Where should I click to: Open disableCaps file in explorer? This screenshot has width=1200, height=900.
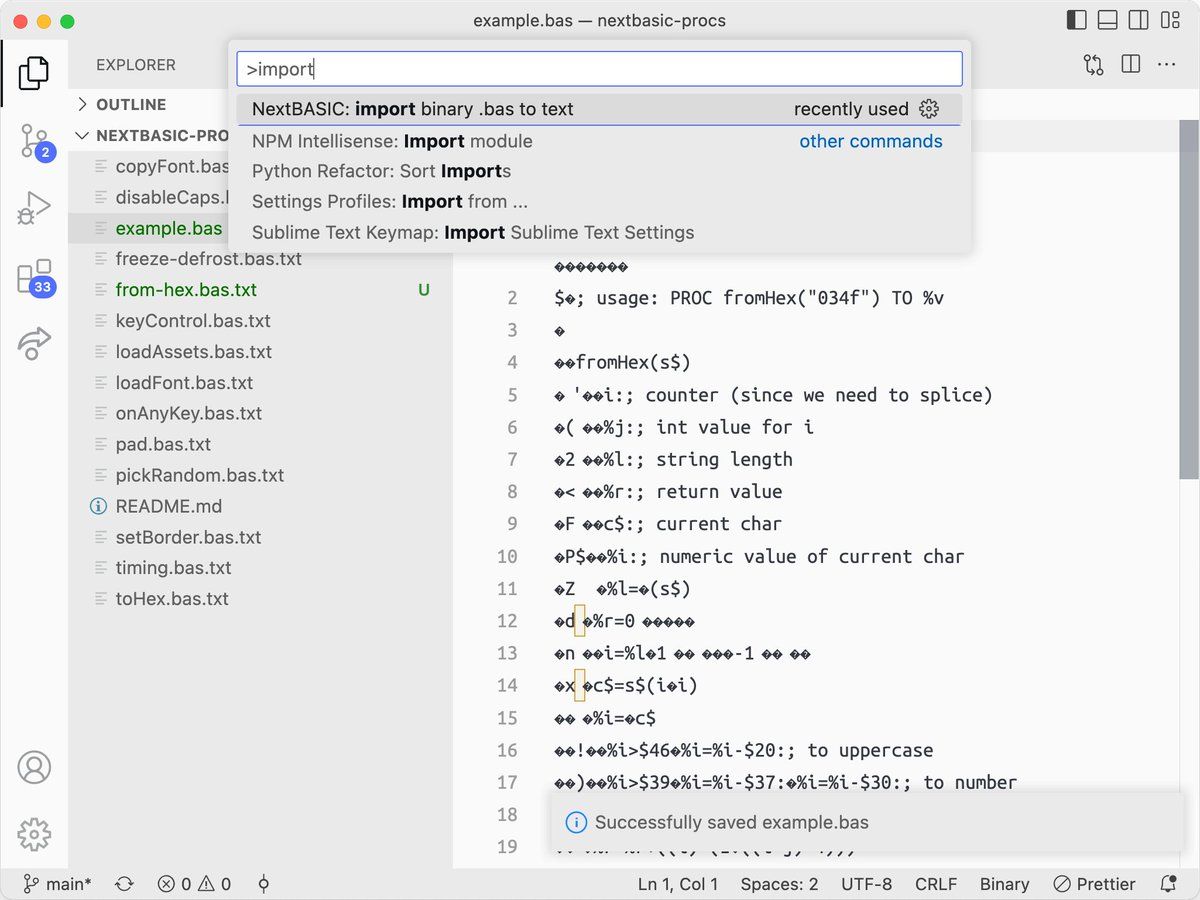[172, 197]
